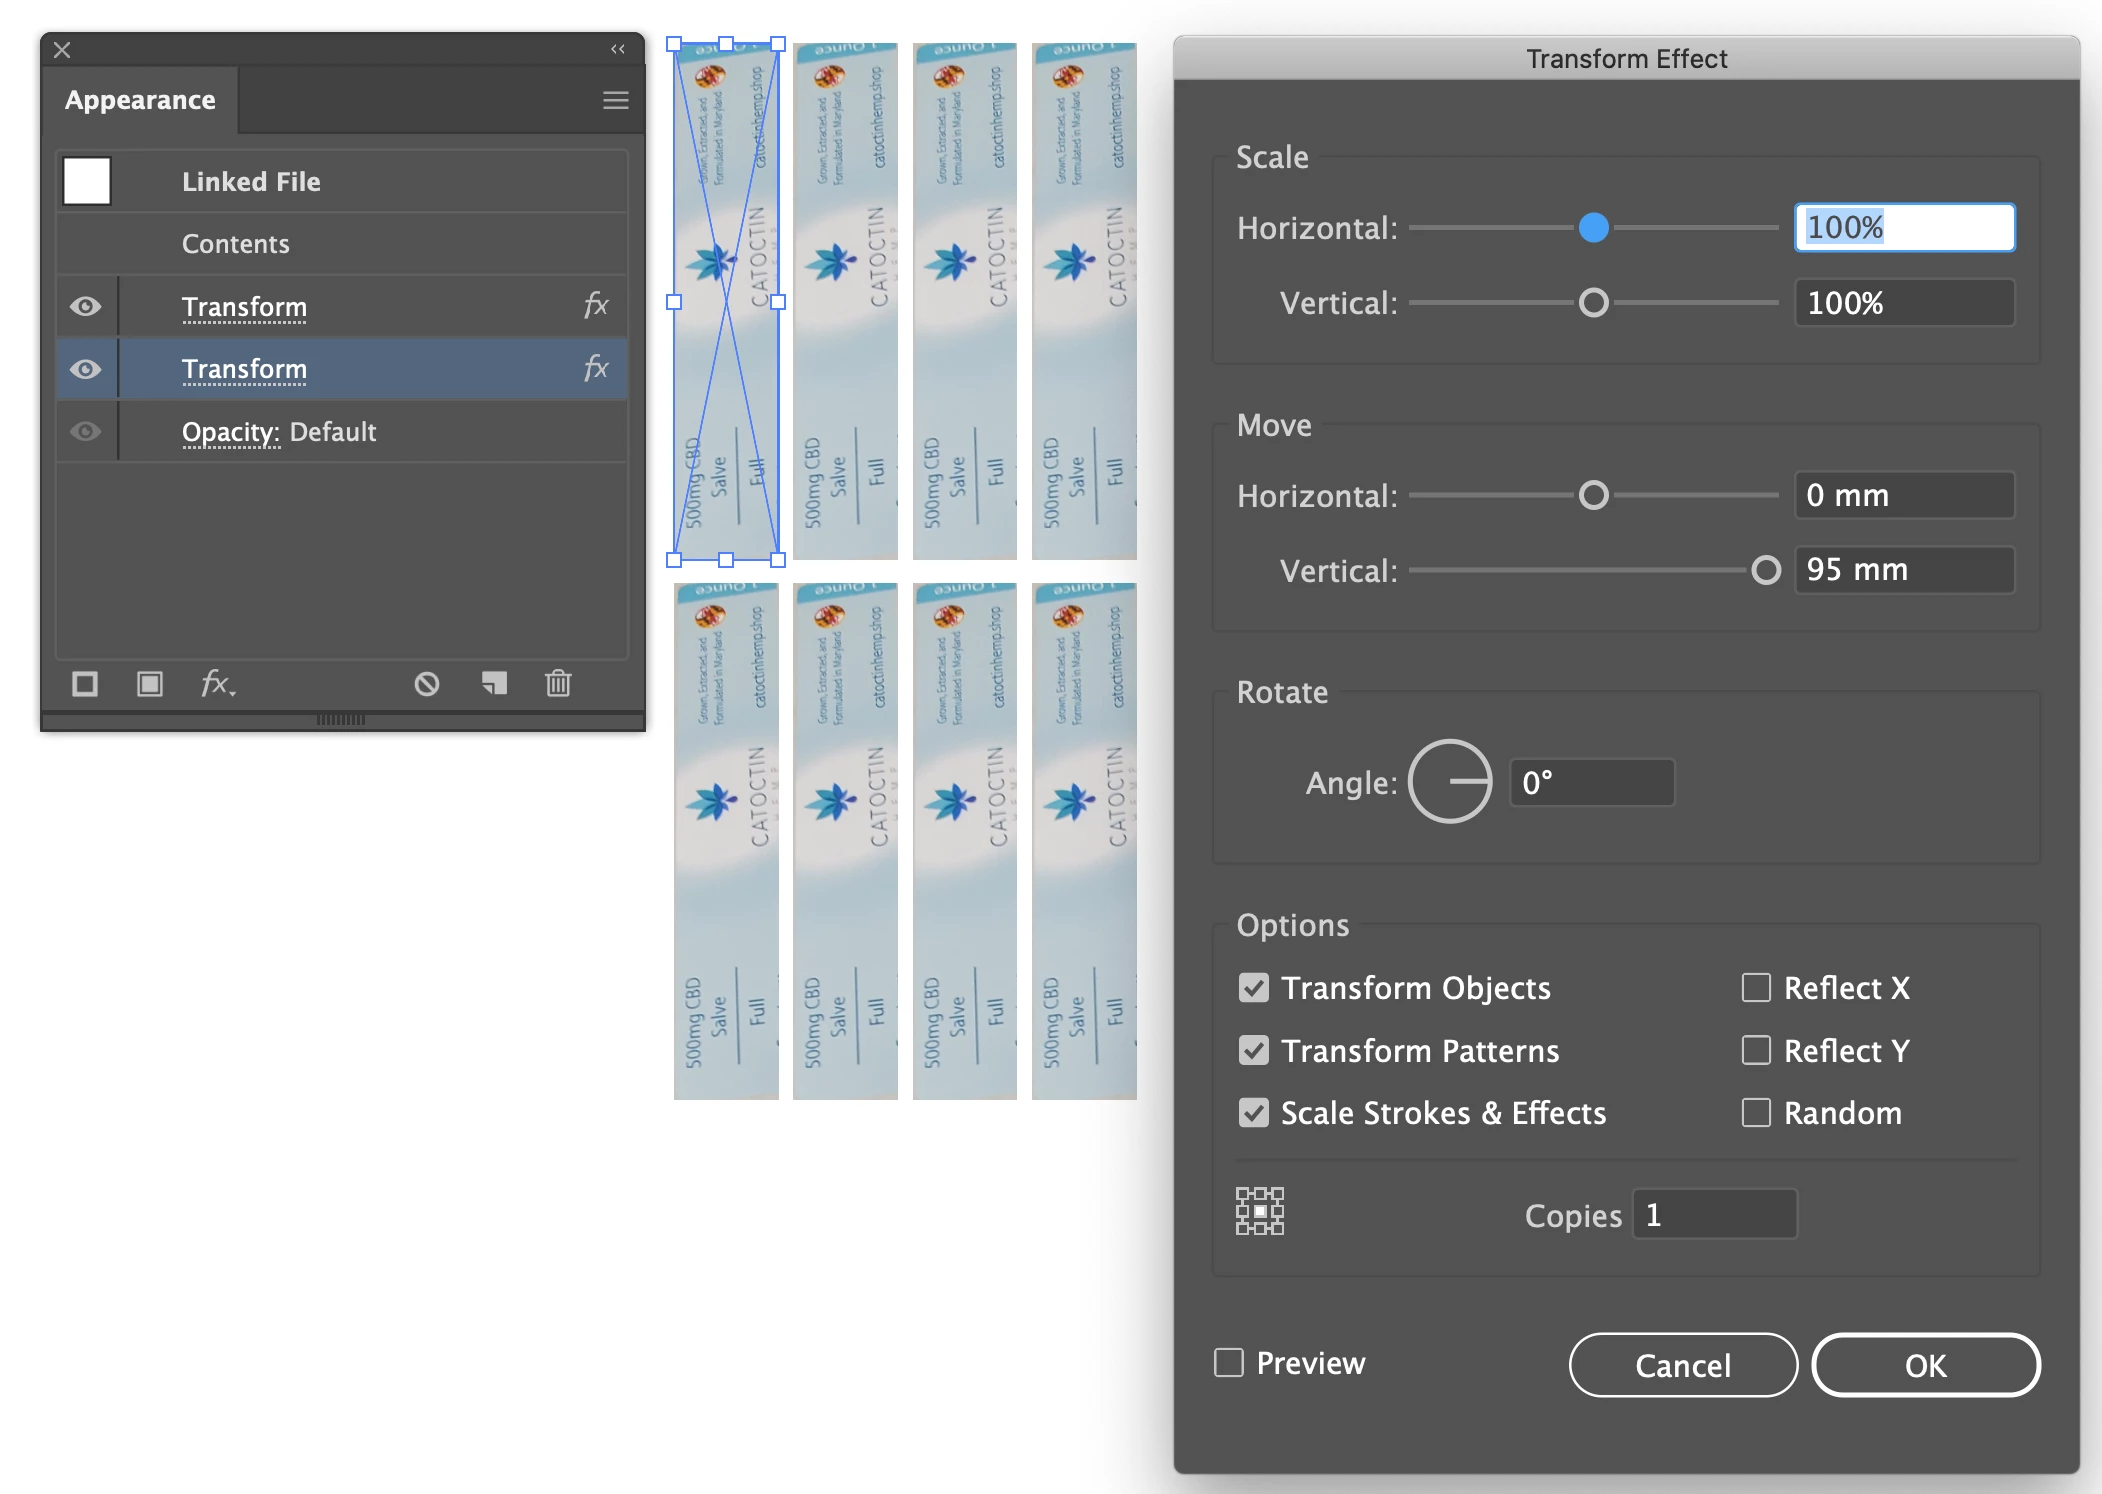Screen dimensions: 2102x1494
Task: Uncheck Scale Strokes & Effects
Action: click(1254, 1112)
